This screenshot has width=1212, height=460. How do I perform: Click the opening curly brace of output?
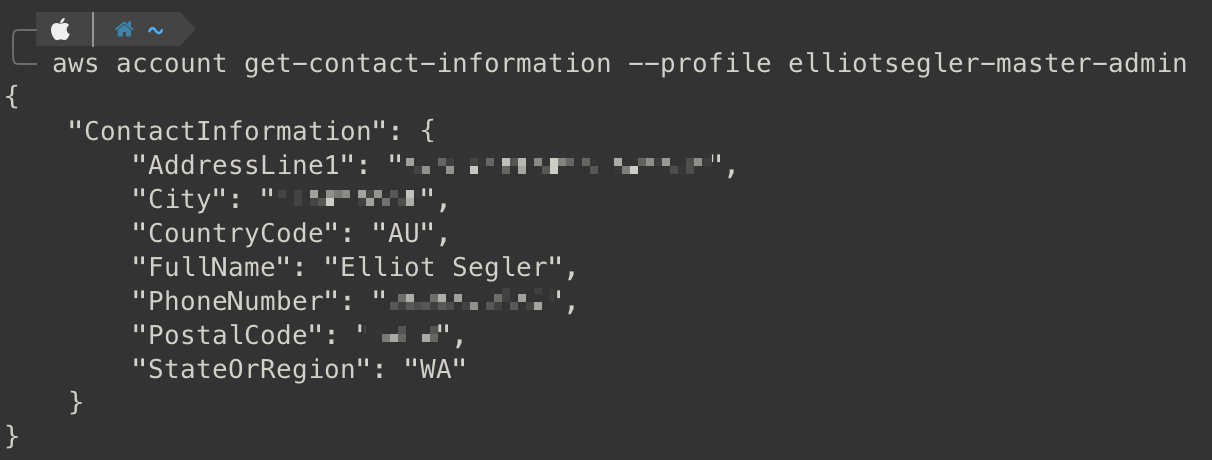coord(11,97)
